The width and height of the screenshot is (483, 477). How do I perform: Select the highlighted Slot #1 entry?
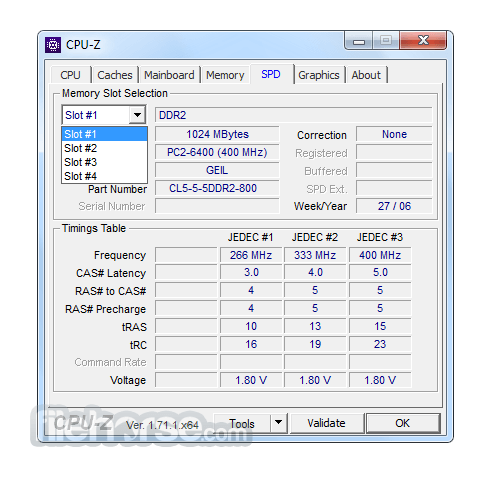click(x=104, y=134)
